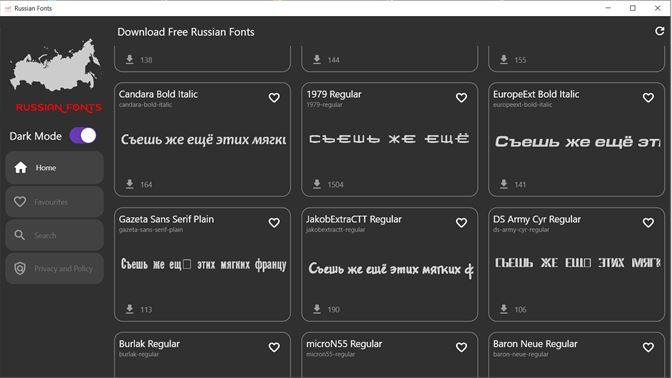
Task: Open the Candara Bold Italic font preview
Action: pyautogui.click(x=204, y=139)
